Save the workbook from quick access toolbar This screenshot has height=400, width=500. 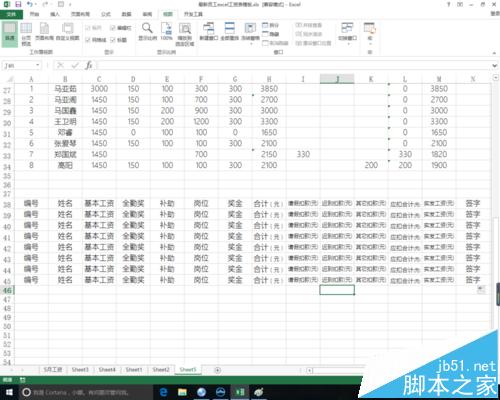18,4
